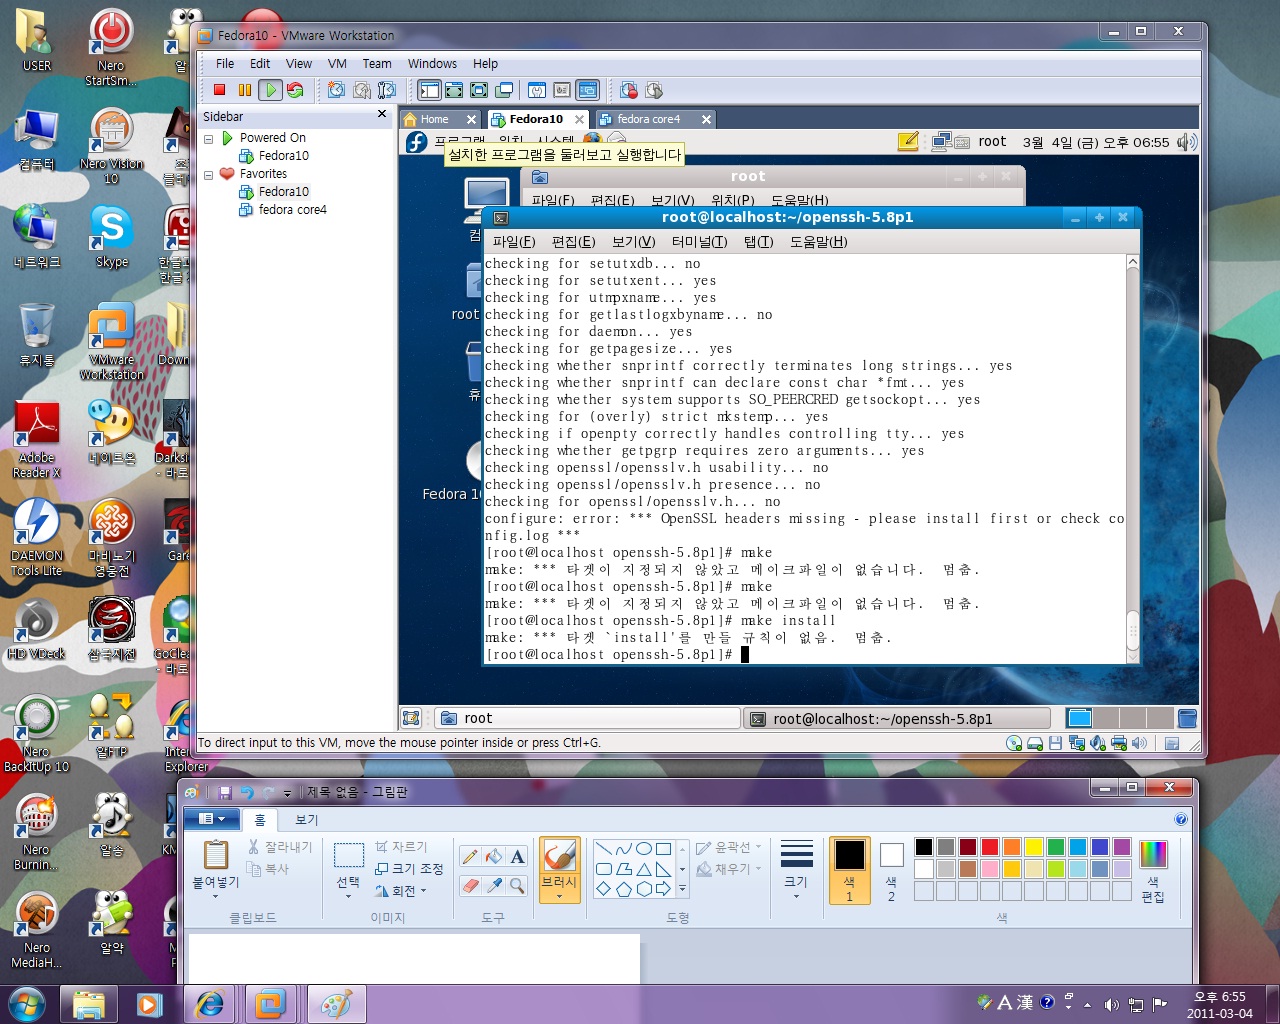Viewport: 1280px width, 1024px height.
Task: Click the 크기 조정 resize button in Paint
Action: click(408, 868)
